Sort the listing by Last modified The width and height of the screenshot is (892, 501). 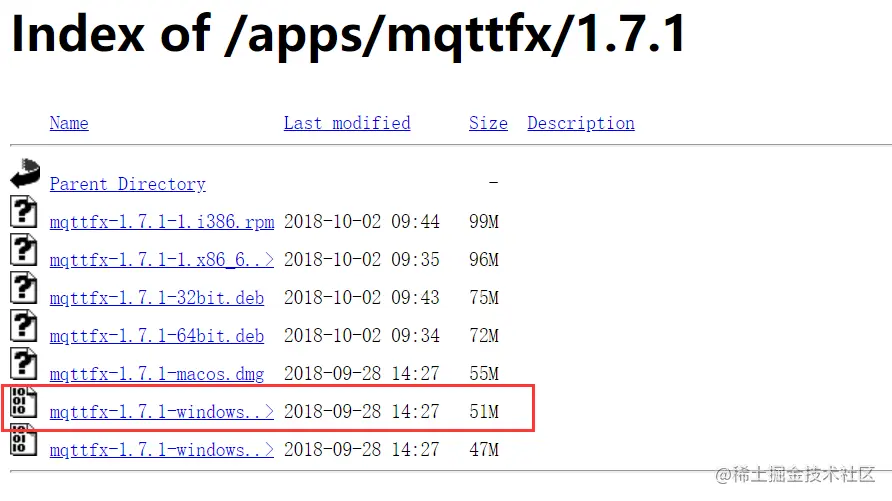click(x=347, y=123)
